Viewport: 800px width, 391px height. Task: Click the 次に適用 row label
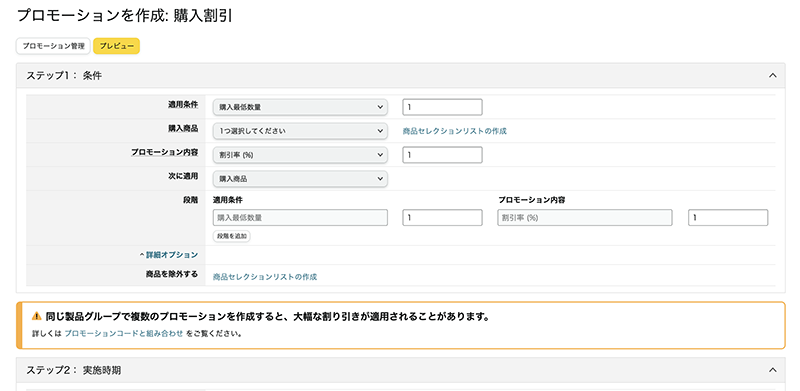click(x=184, y=176)
